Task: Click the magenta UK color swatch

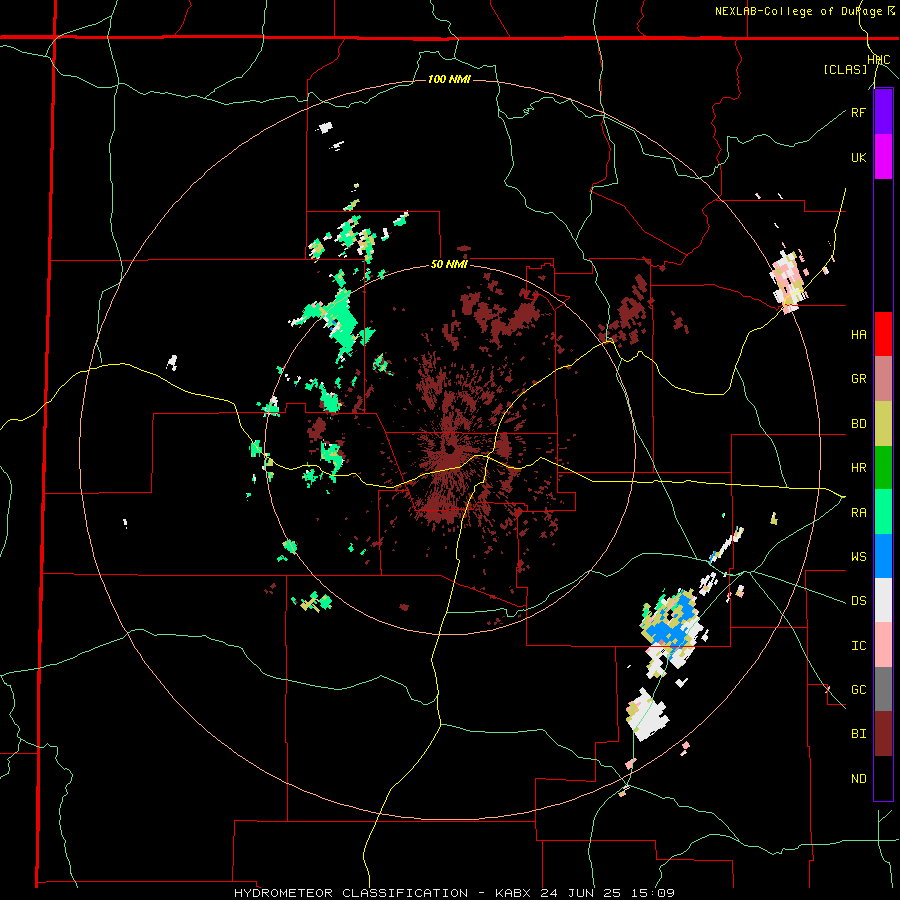Action: point(883,156)
